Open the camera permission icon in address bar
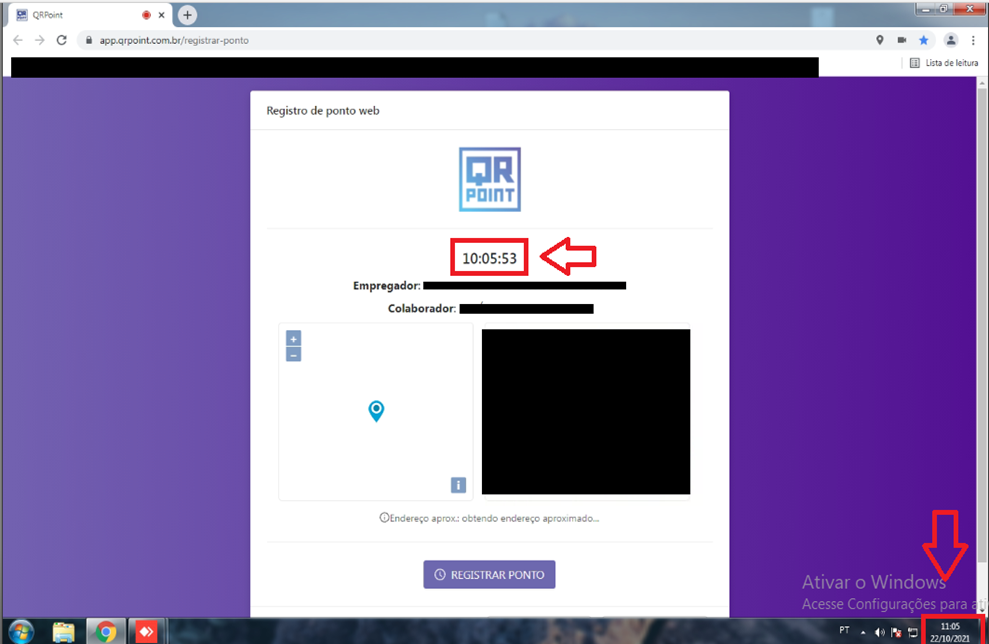Viewport: 989px width, 644px height. (902, 40)
